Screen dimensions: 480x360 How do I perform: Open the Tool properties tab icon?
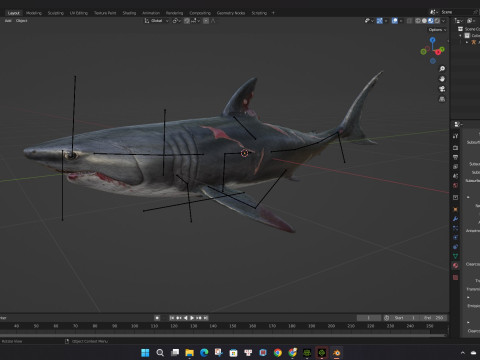tap(456, 136)
